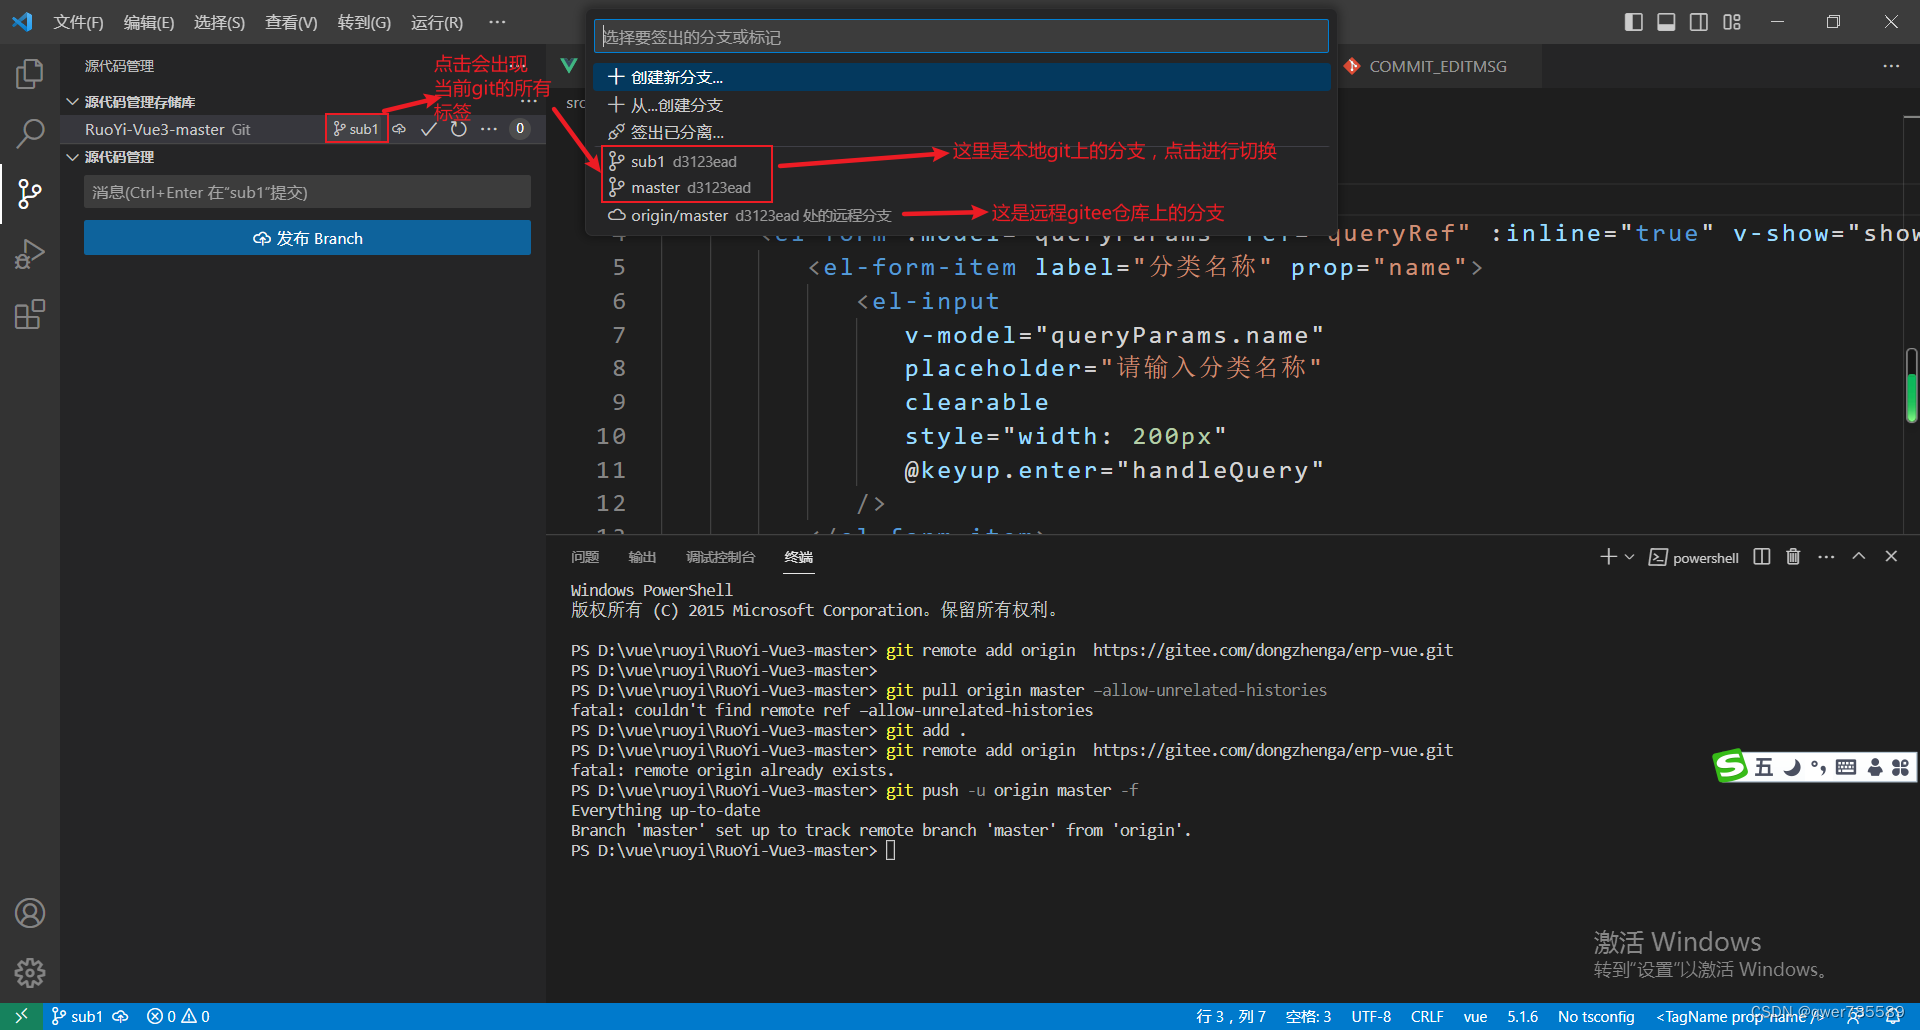The height and width of the screenshot is (1030, 1920).
Task: Toggle primary side bar layout icon
Action: (1633, 22)
